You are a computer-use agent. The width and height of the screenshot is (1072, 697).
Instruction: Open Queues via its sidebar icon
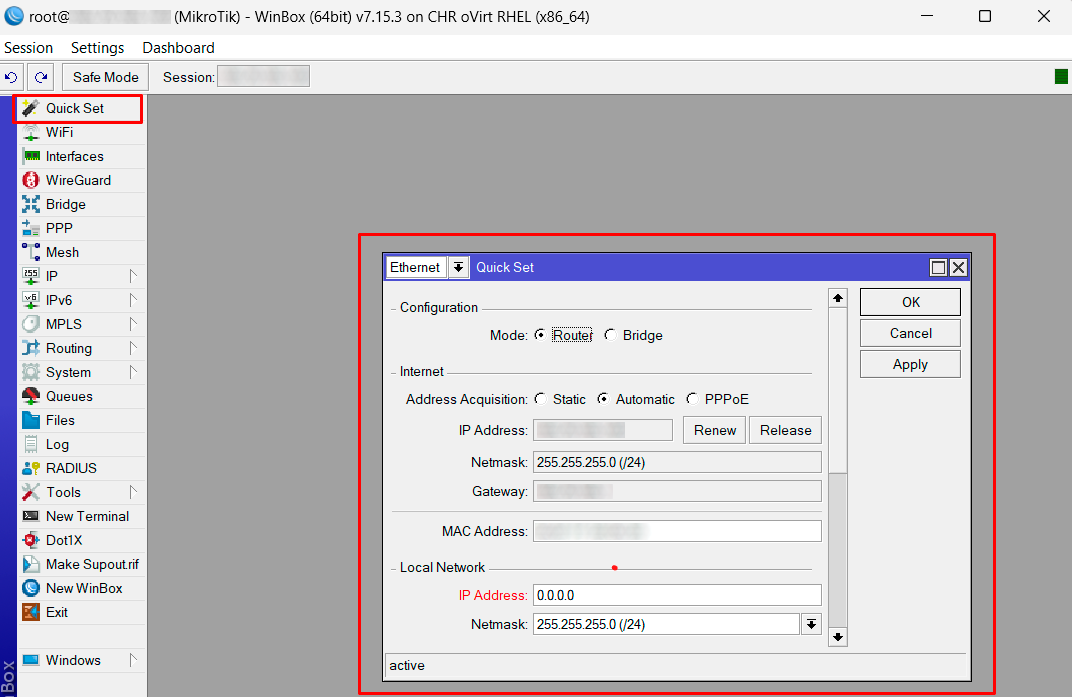(x=30, y=396)
